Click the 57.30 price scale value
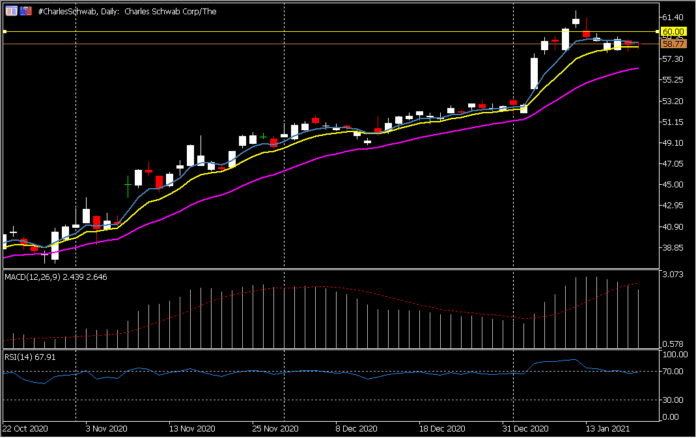Image resolution: width=696 pixels, height=438 pixels. pos(672,59)
